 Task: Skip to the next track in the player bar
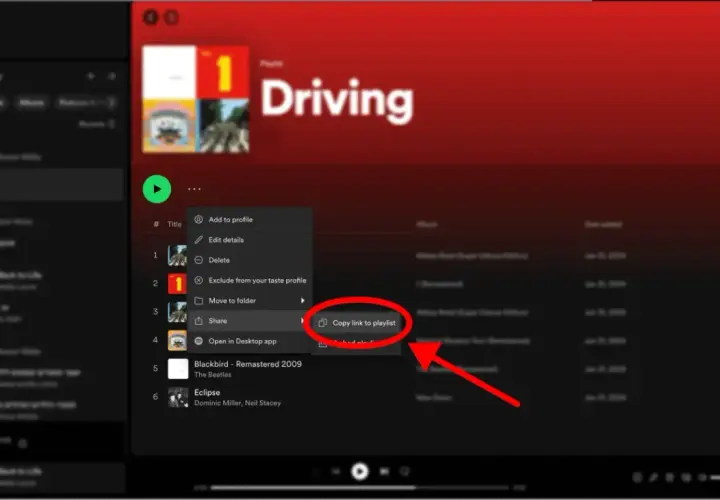click(384, 472)
